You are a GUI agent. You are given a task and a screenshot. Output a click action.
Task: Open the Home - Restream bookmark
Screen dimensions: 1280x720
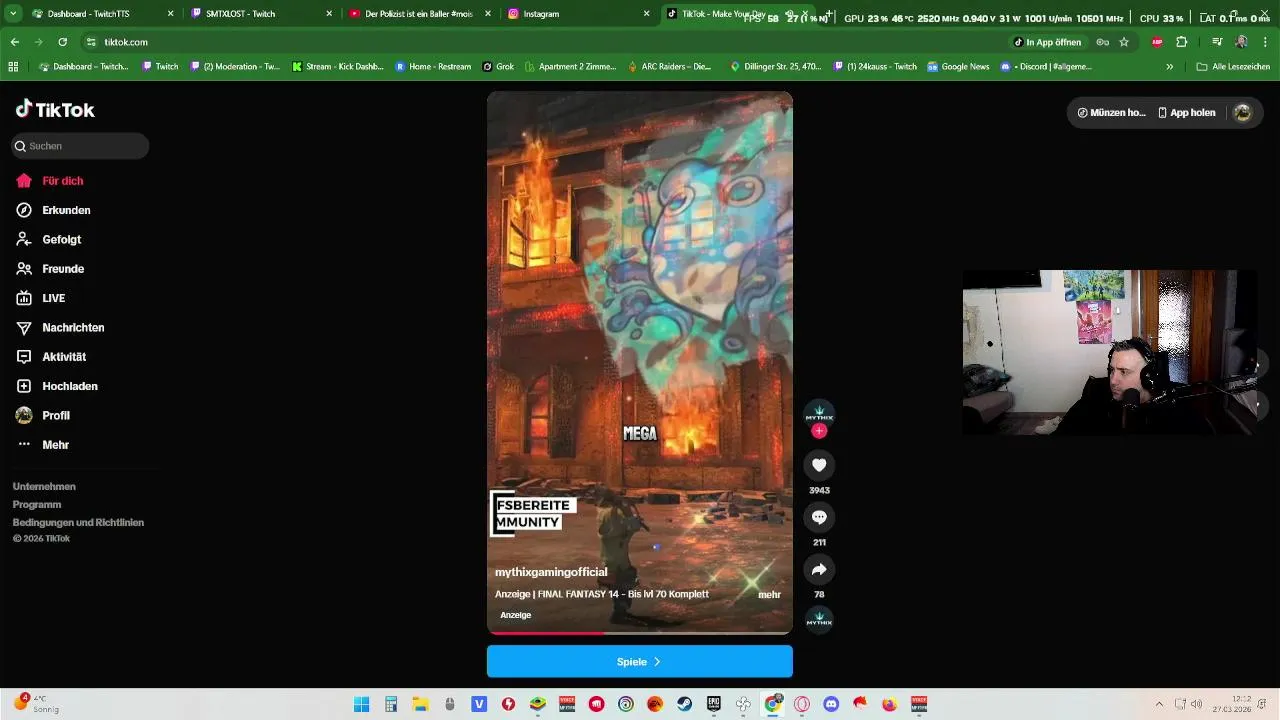tap(433, 67)
